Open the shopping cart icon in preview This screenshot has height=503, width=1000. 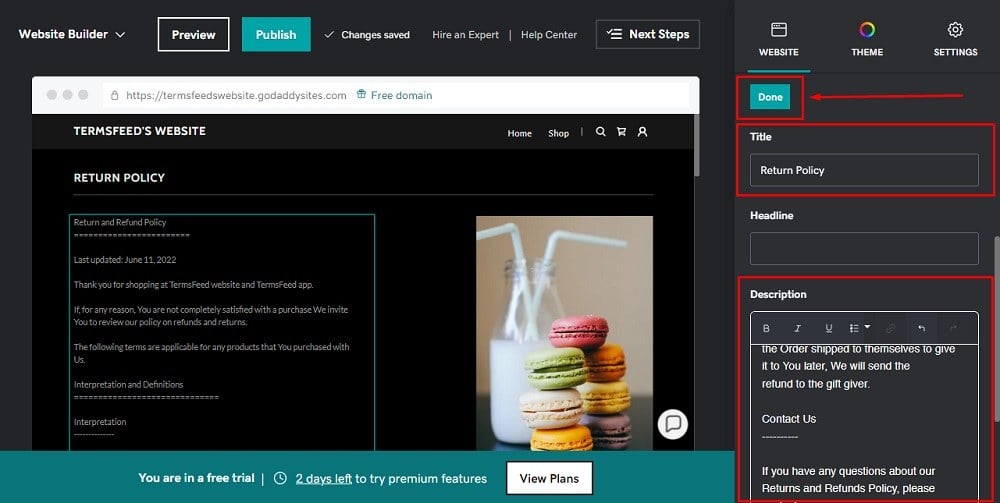coord(621,132)
